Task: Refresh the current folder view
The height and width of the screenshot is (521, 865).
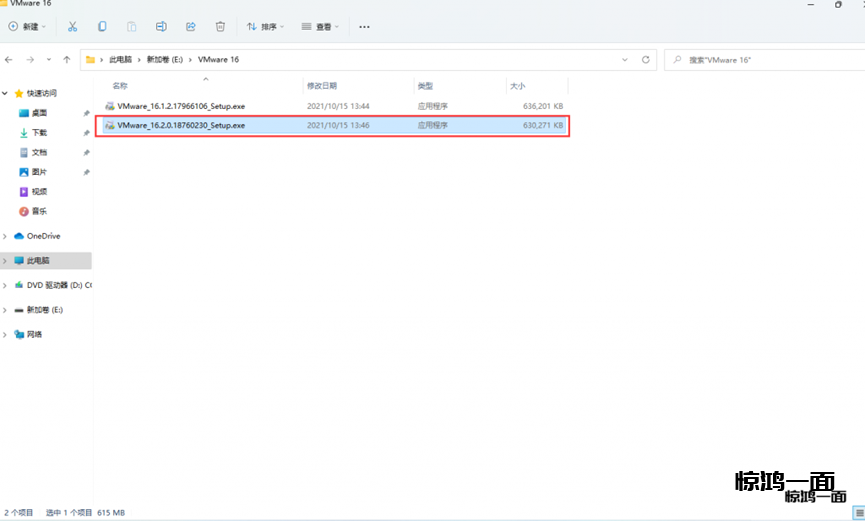Action: [x=646, y=60]
